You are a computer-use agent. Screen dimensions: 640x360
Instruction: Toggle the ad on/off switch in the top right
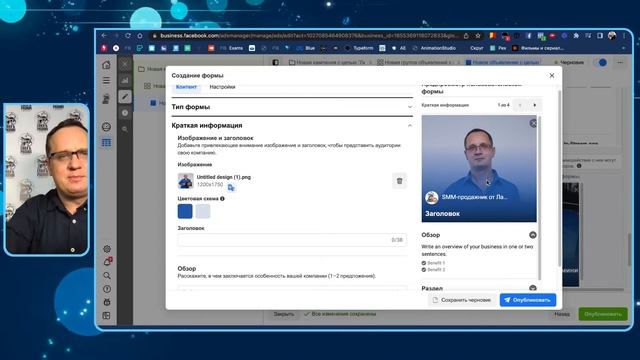[x=600, y=62]
